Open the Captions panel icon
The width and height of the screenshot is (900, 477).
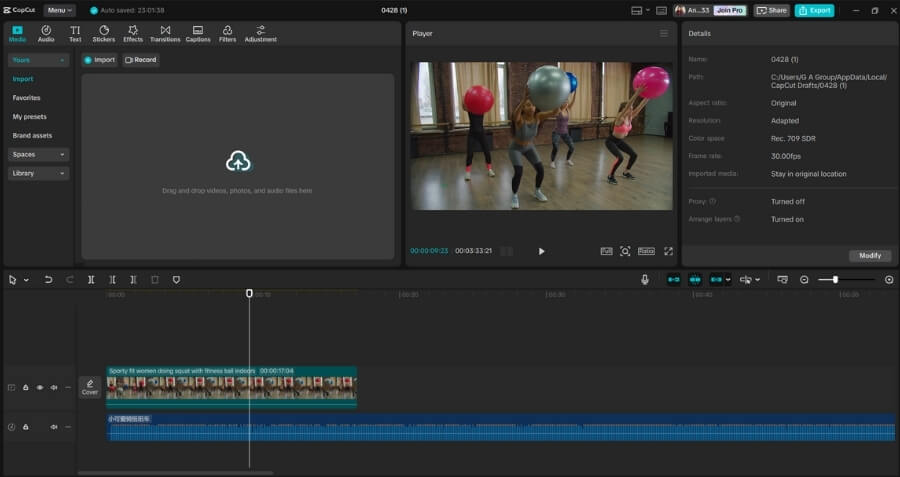click(x=198, y=34)
